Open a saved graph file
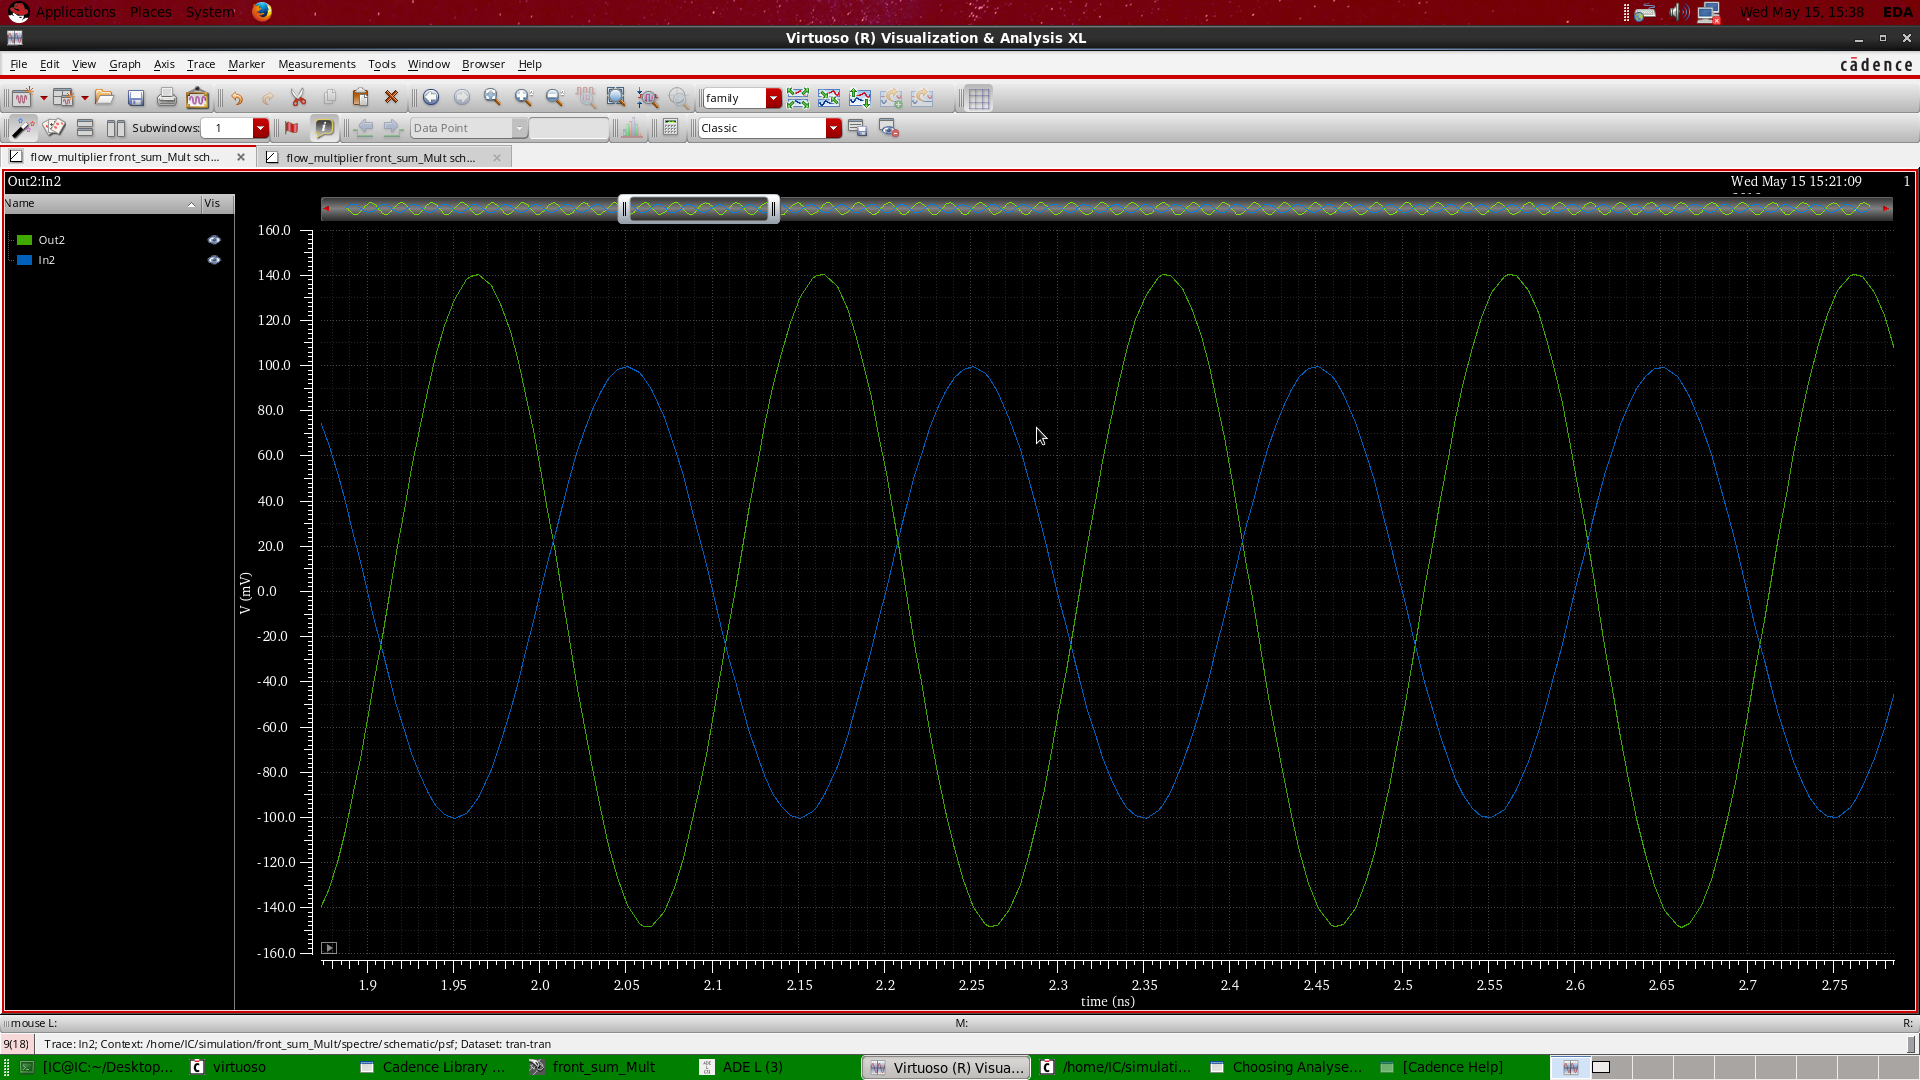Screen dimensions: 1920x1080 tap(104, 98)
